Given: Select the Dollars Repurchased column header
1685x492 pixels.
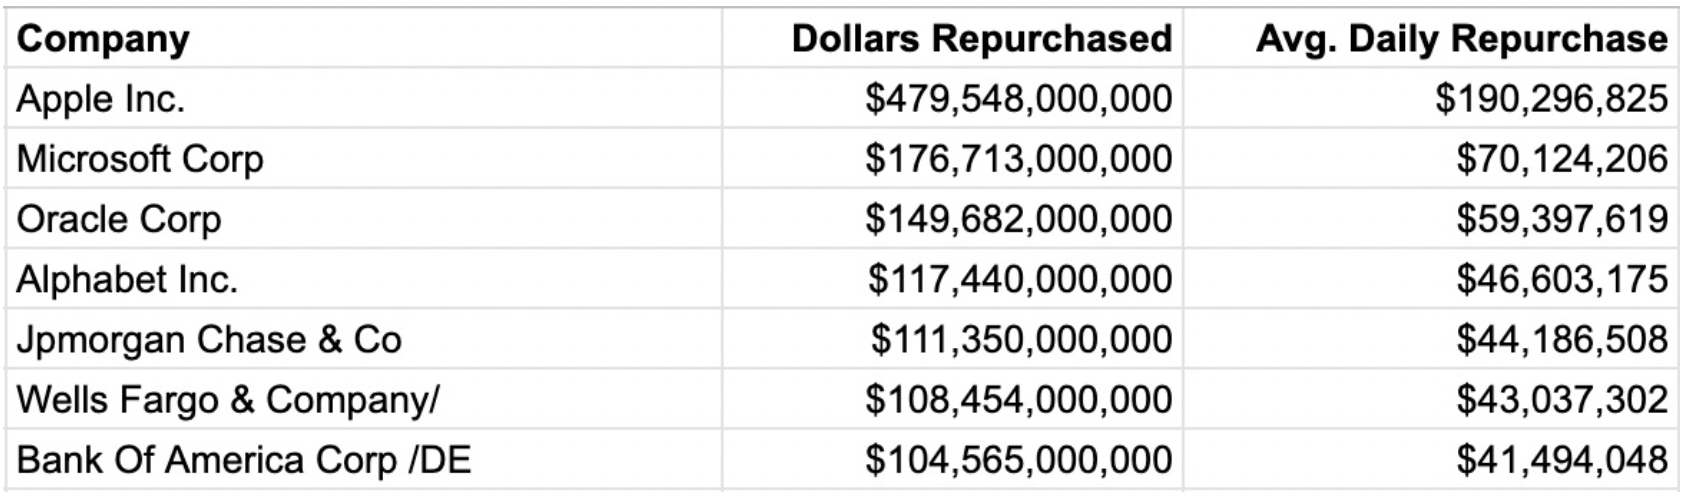Looking at the screenshot, I should tap(981, 39).
